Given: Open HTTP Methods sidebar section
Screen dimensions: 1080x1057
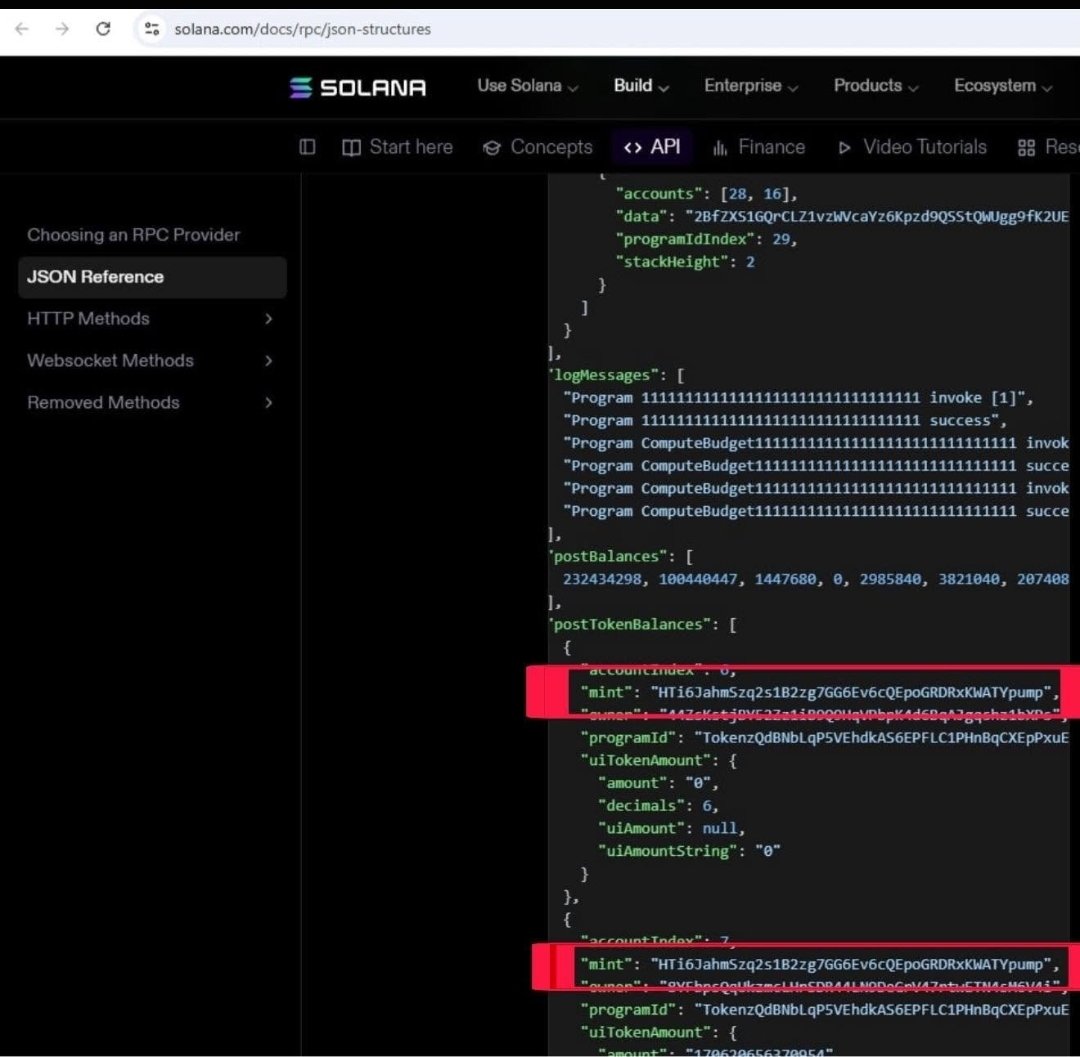Looking at the screenshot, I should (88, 319).
